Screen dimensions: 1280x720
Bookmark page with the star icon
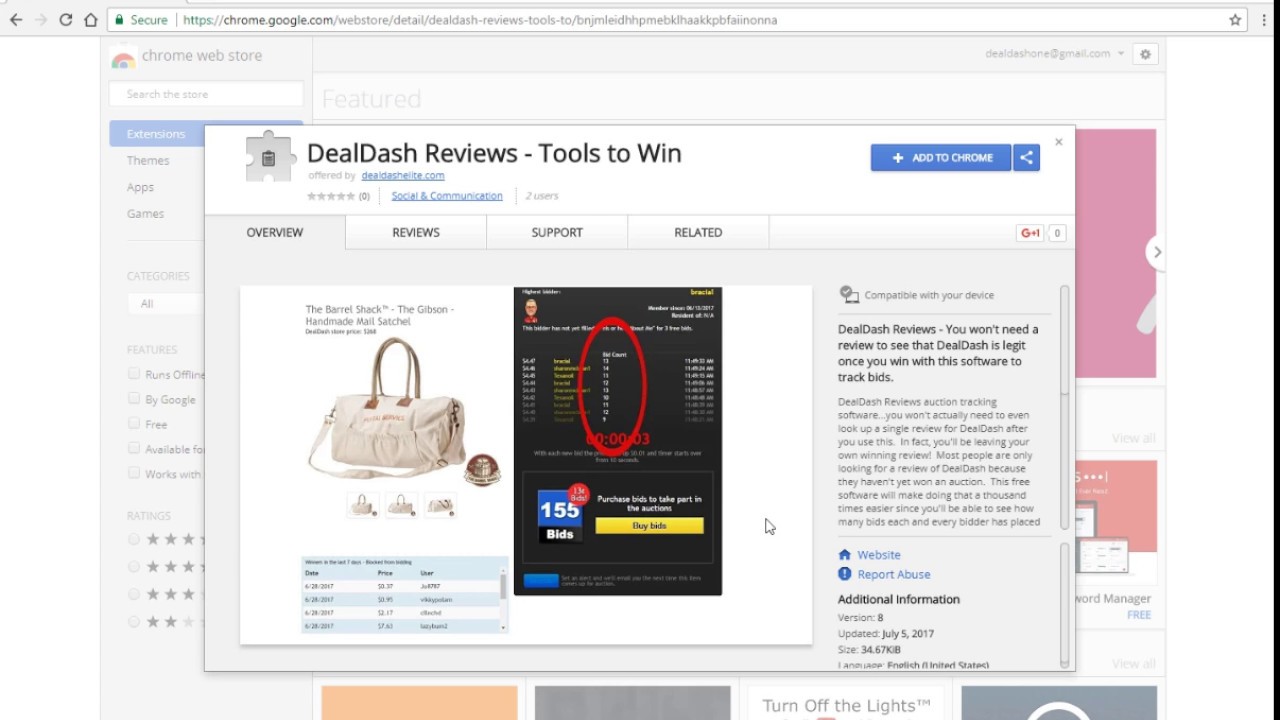coord(1235,20)
